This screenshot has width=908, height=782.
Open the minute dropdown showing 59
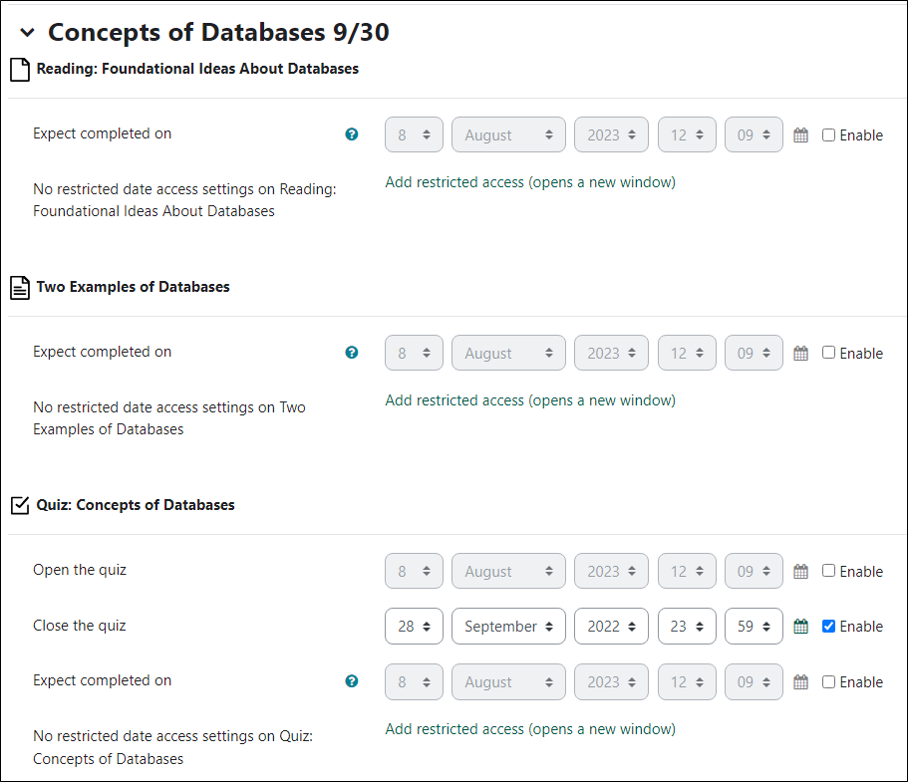tap(754, 626)
